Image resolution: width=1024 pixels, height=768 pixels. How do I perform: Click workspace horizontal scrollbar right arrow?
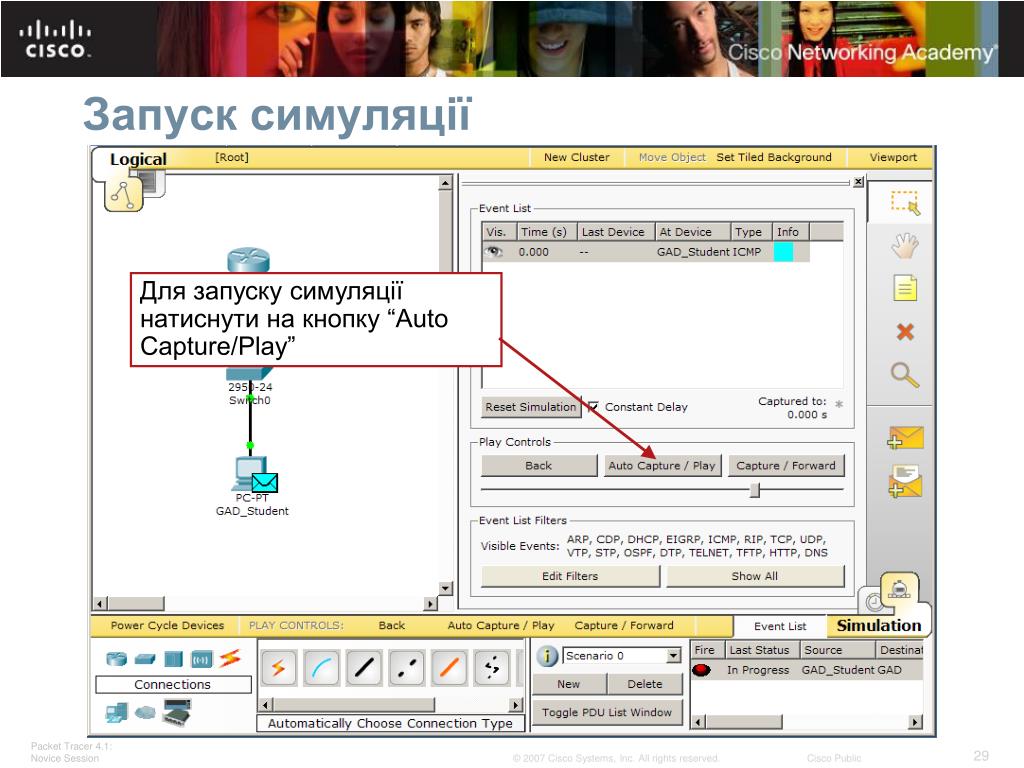pos(430,603)
